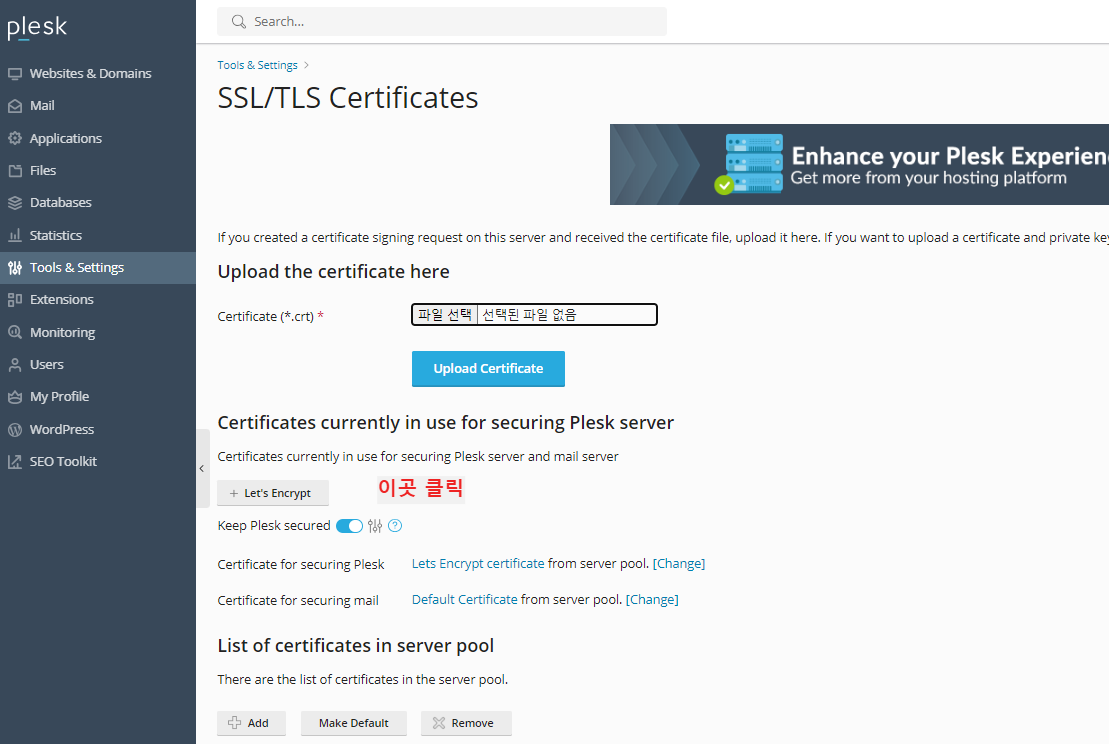The image size is (1109, 744).
Task: Collapse the sidebar with the arrow handle
Action: tap(202, 468)
